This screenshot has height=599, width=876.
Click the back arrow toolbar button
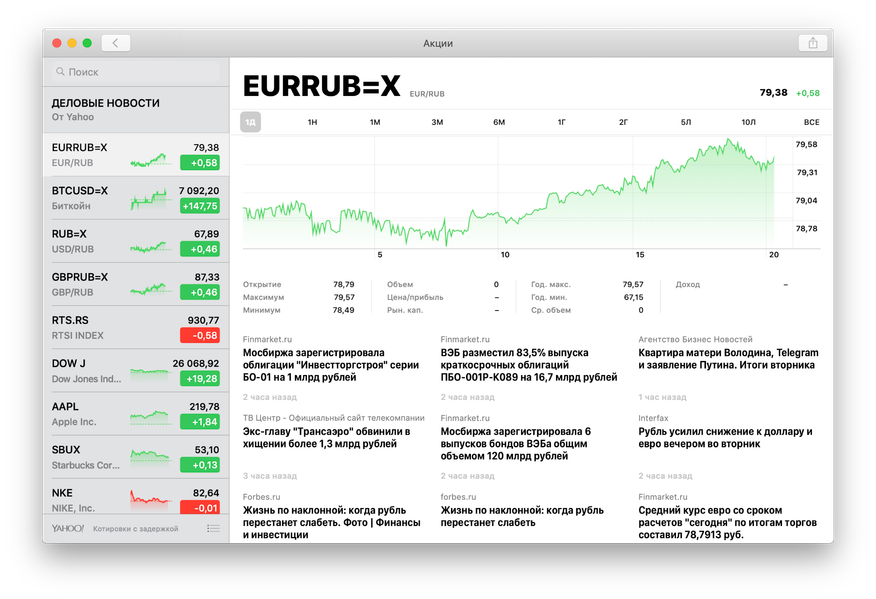pyautogui.click(x=116, y=43)
